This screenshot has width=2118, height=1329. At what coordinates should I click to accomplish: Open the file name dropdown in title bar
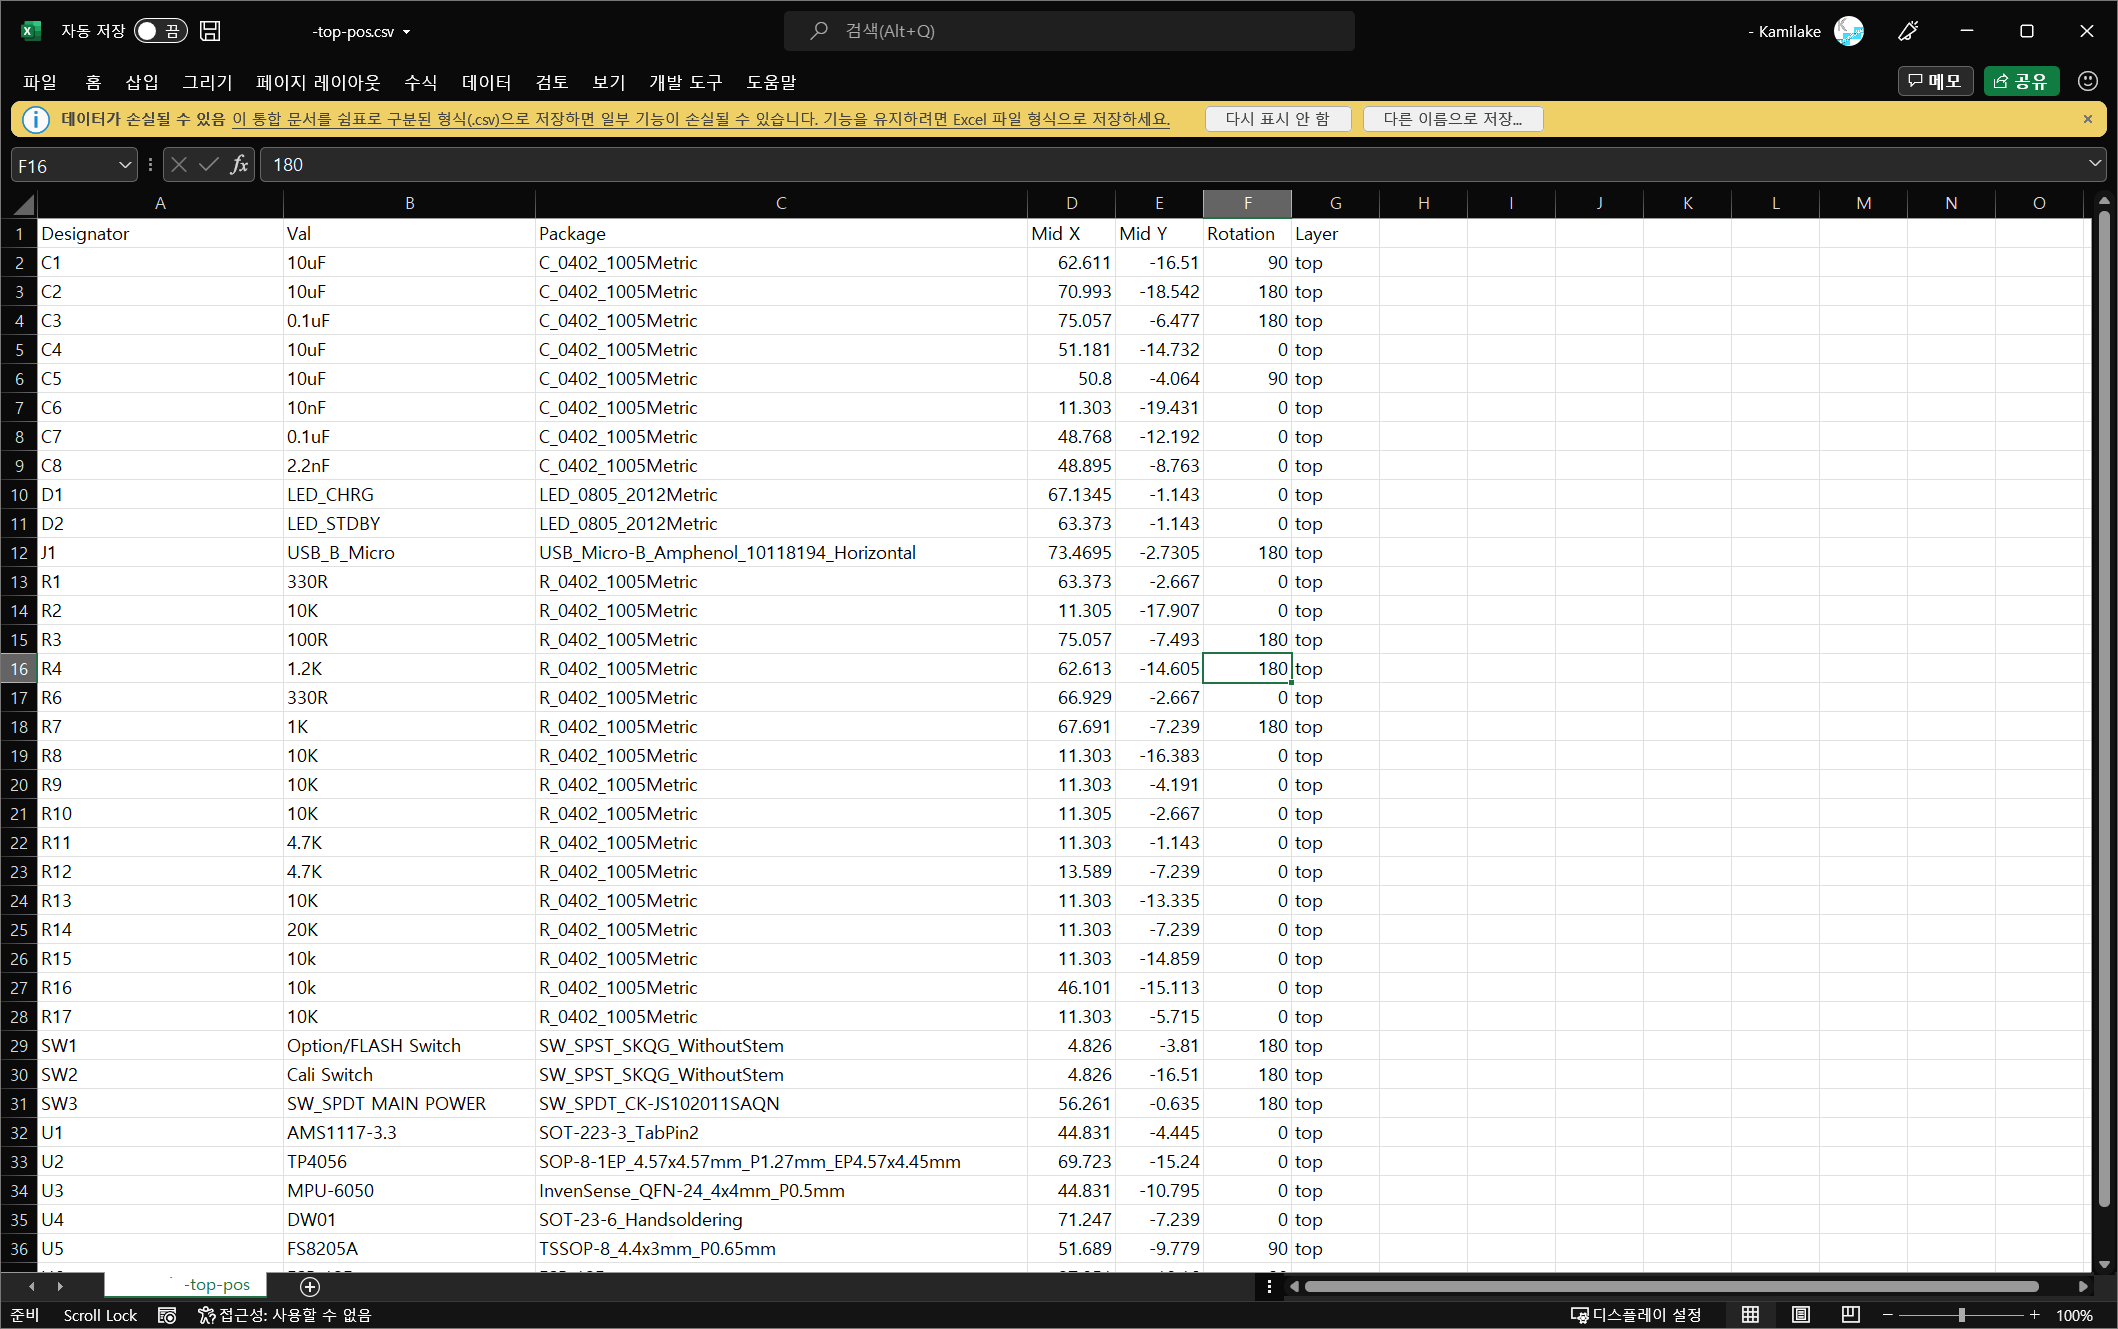(x=406, y=32)
